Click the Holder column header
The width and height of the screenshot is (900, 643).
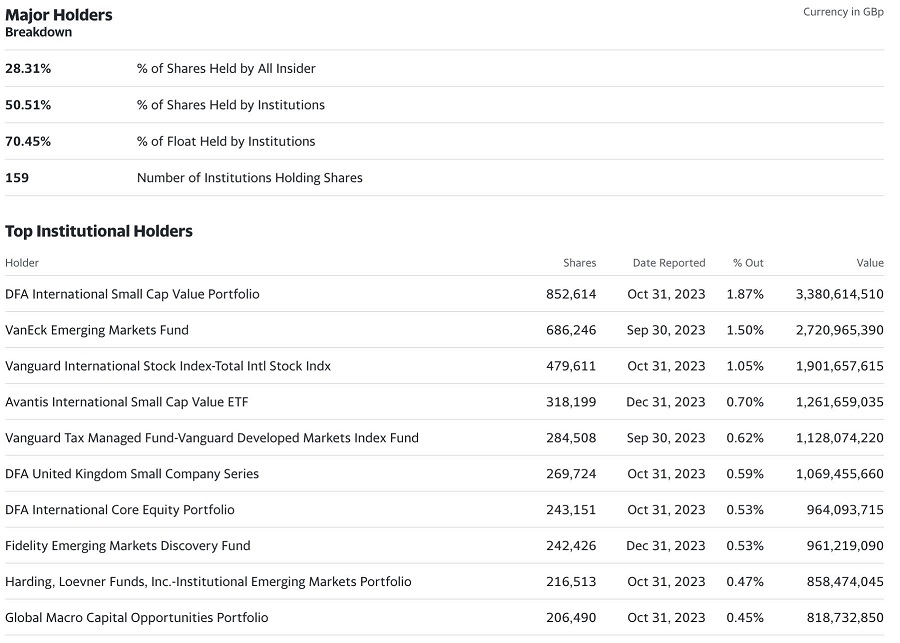pos(22,263)
